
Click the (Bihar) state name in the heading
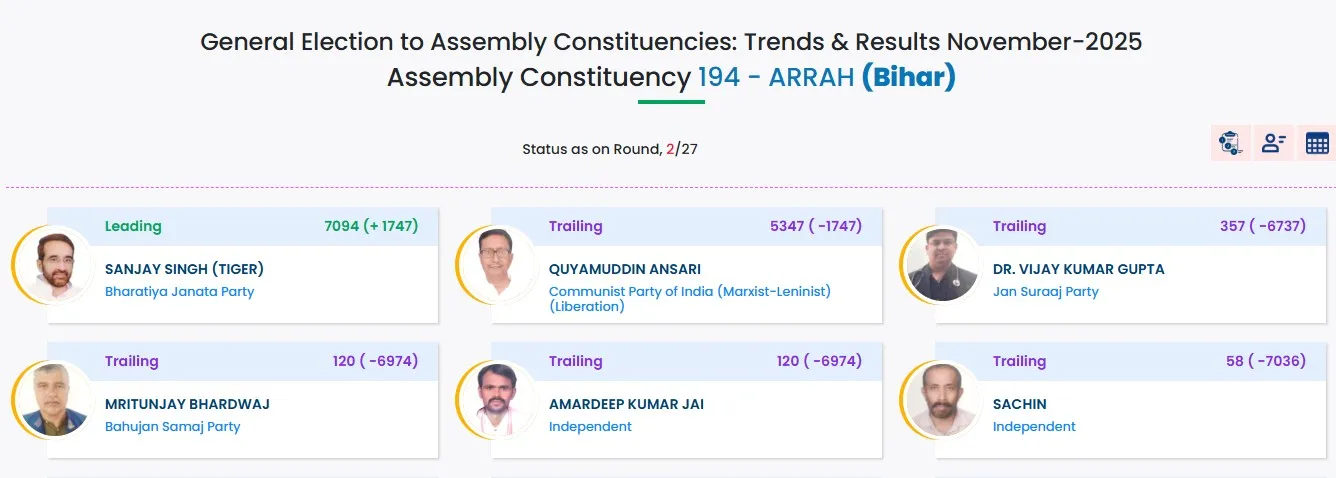(908, 77)
